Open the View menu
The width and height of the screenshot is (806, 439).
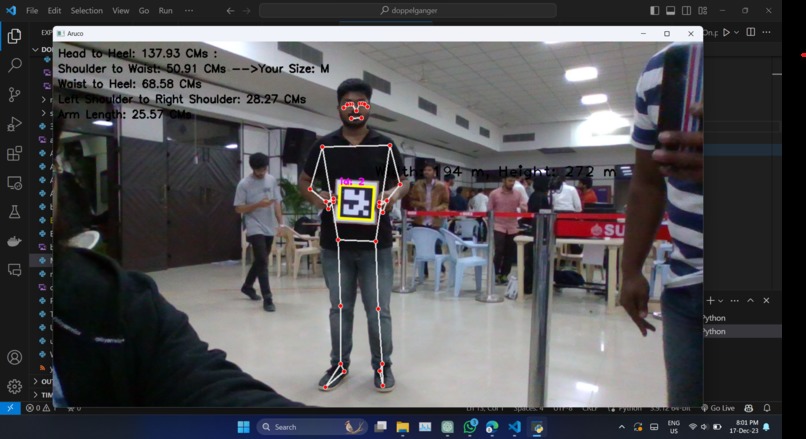point(121,10)
